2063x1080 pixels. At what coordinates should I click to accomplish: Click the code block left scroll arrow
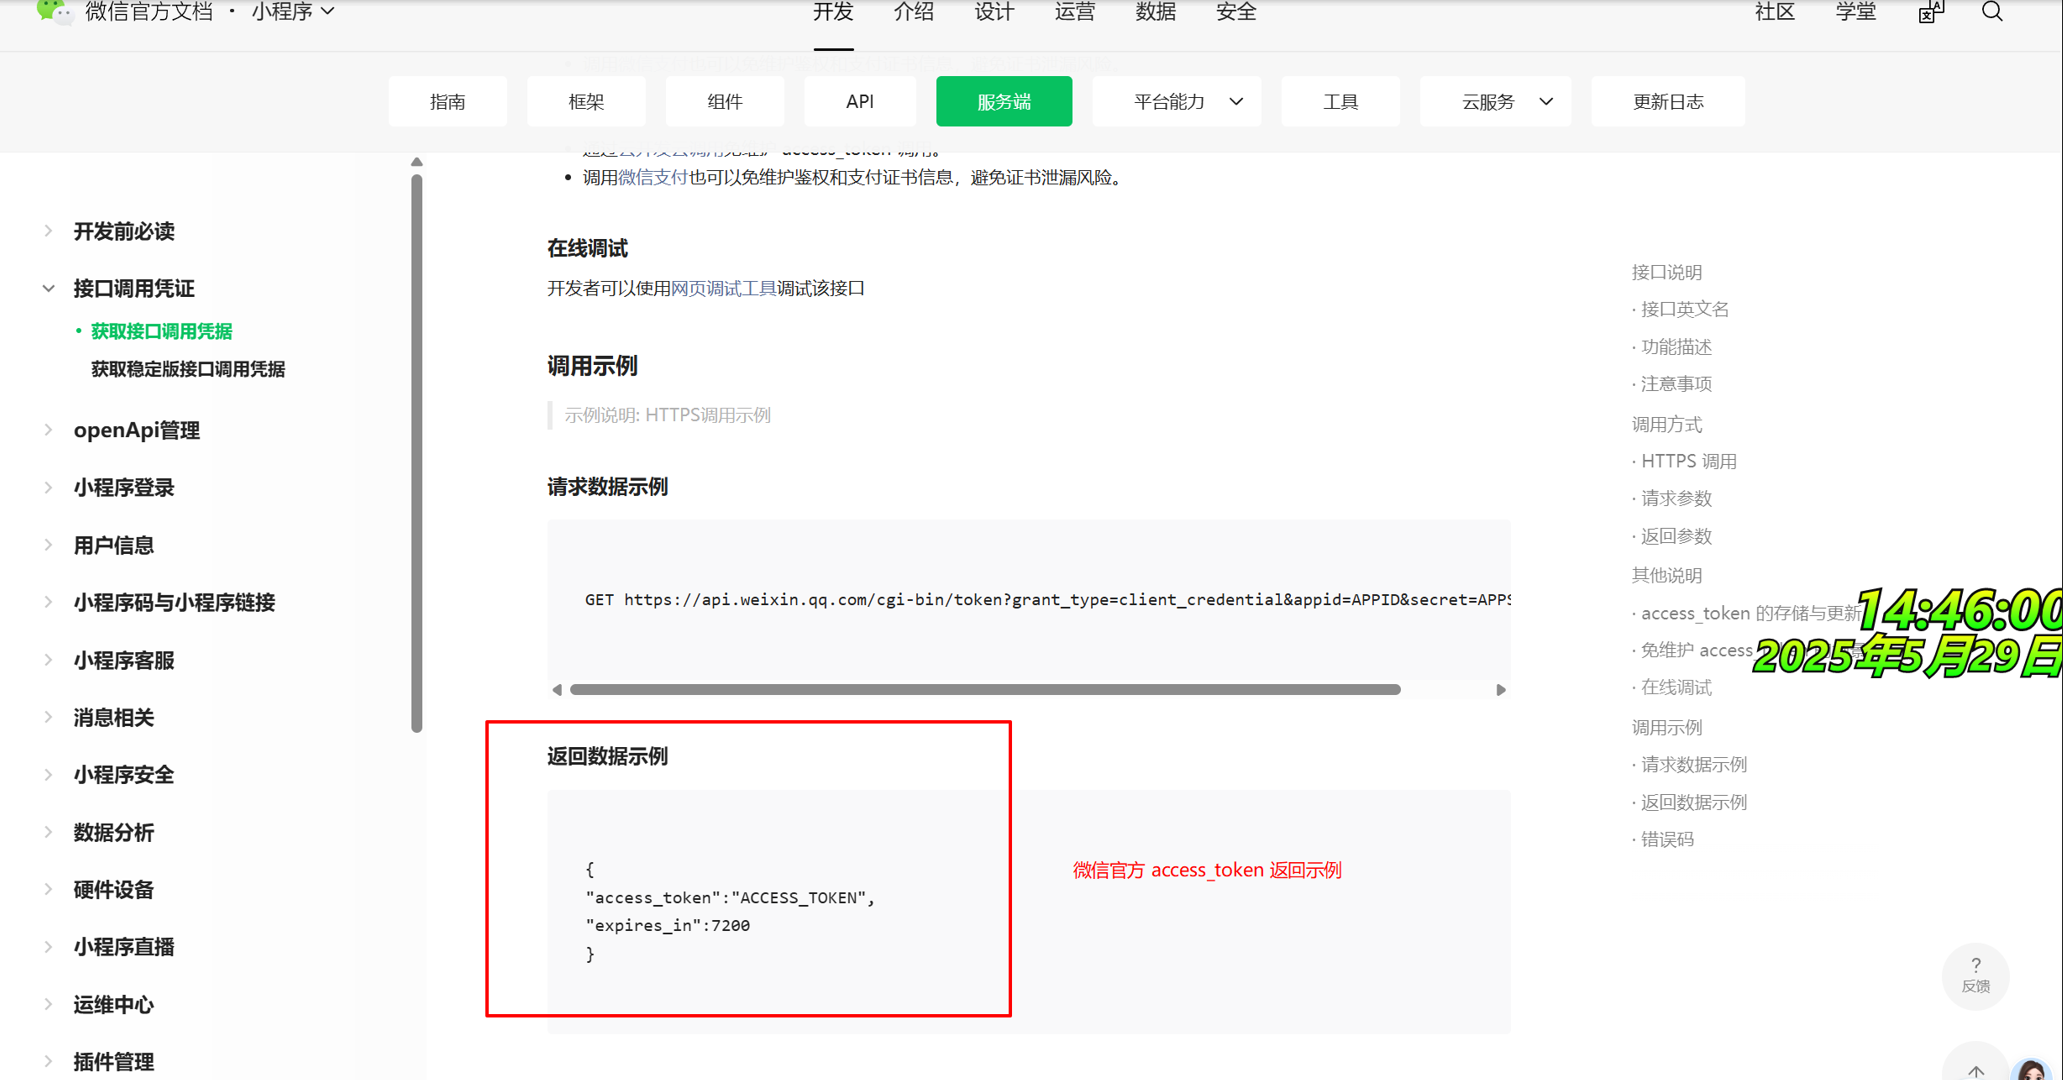pos(557,690)
